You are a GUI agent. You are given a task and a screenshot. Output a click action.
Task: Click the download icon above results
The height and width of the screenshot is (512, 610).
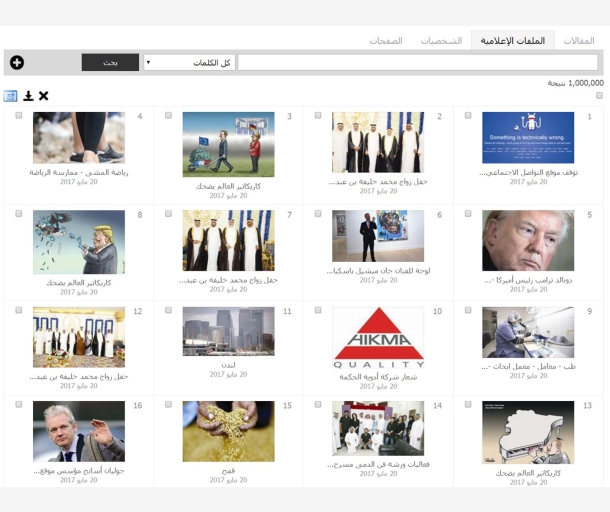coord(28,96)
